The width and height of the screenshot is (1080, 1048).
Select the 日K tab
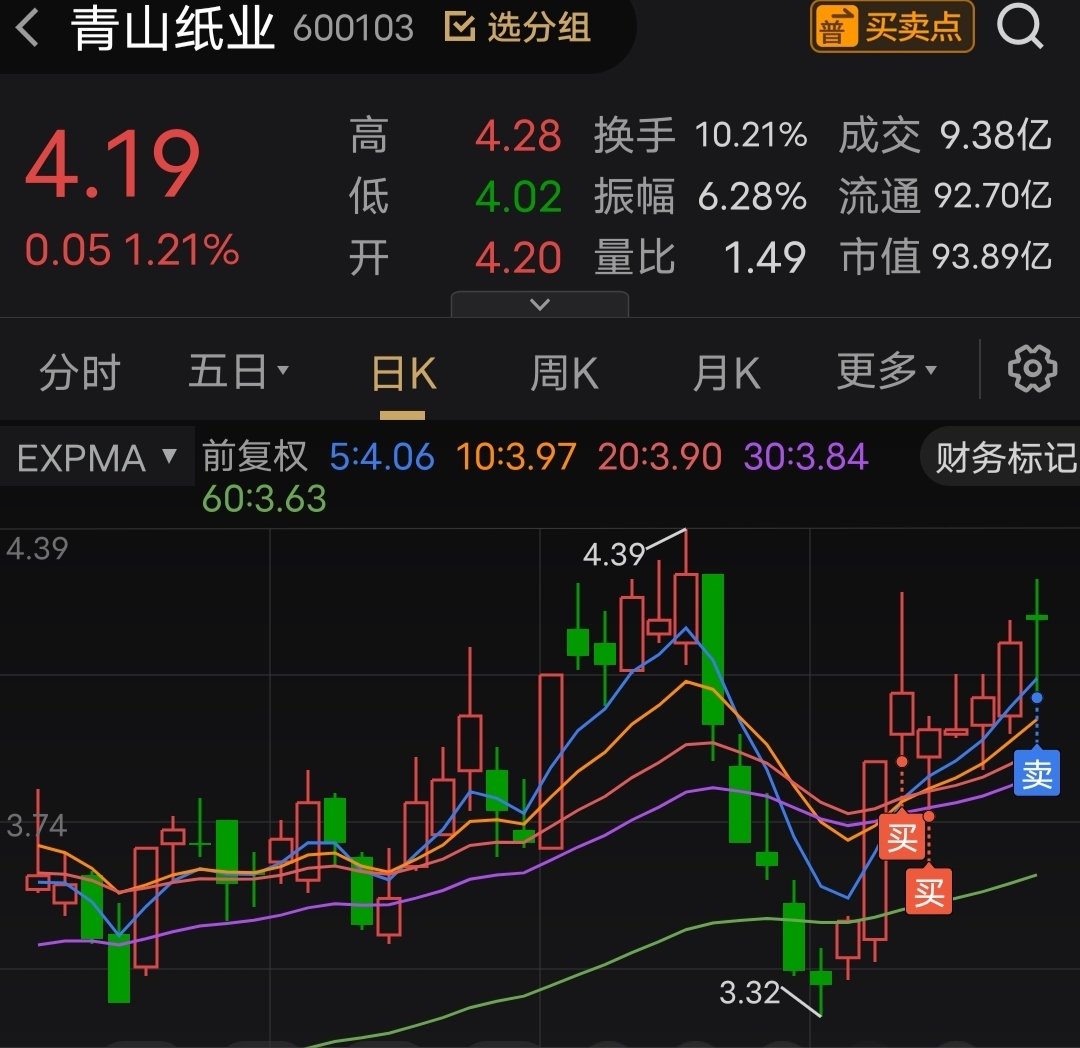click(403, 375)
